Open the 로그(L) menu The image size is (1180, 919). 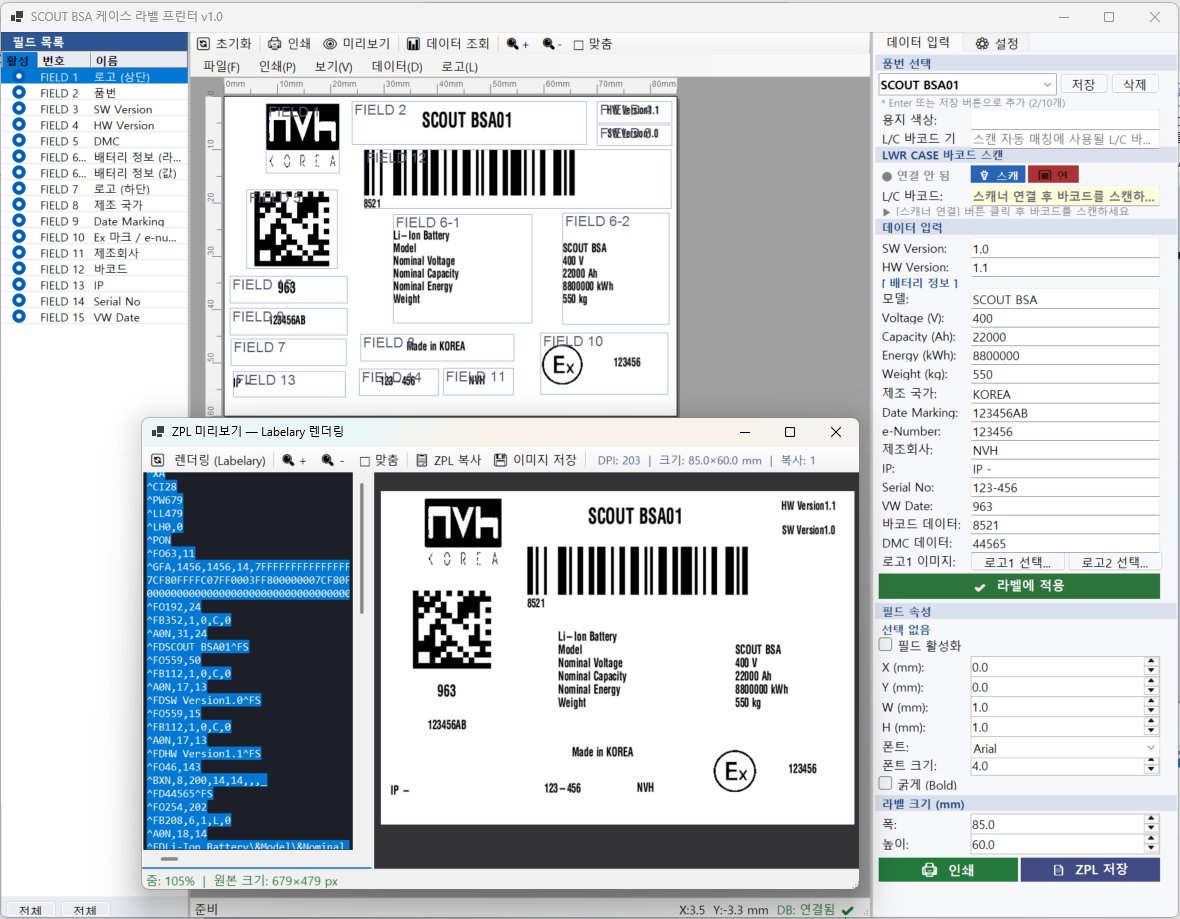[x=459, y=66]
